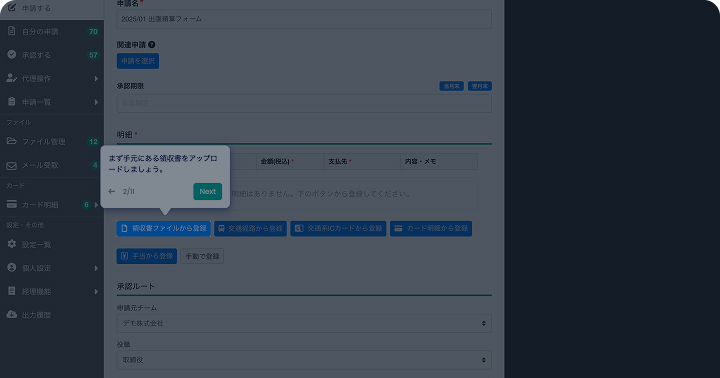Set the deadline with the 当月末 button
720x378 pixels.
pos(451,86)
